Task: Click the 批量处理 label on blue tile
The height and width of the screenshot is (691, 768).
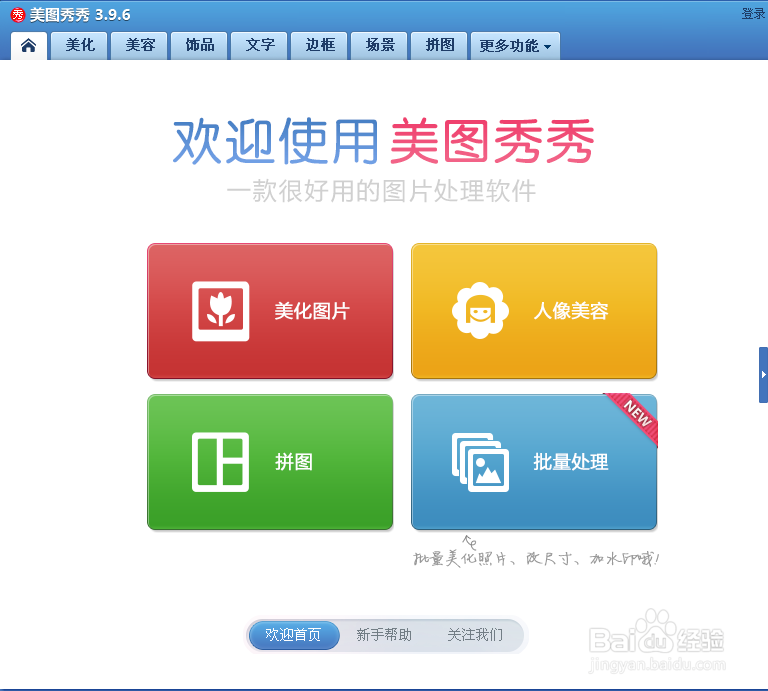Action: [571, 462]
